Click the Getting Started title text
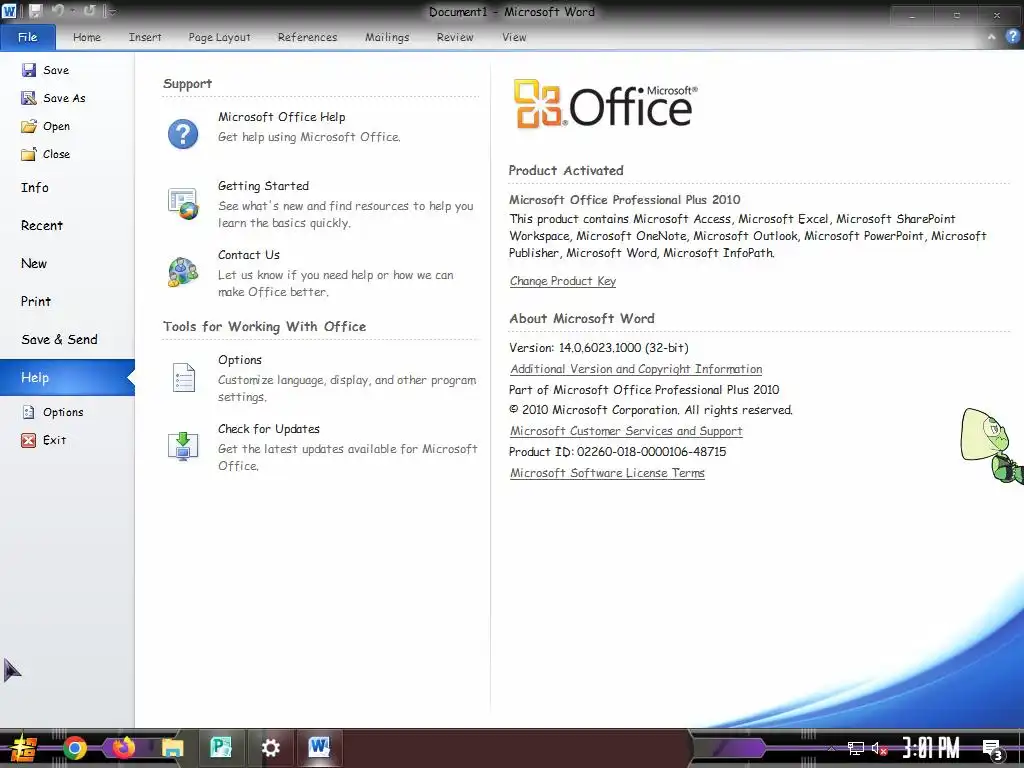The height and width of the screenshot is (768, 1024). [263, 186]
